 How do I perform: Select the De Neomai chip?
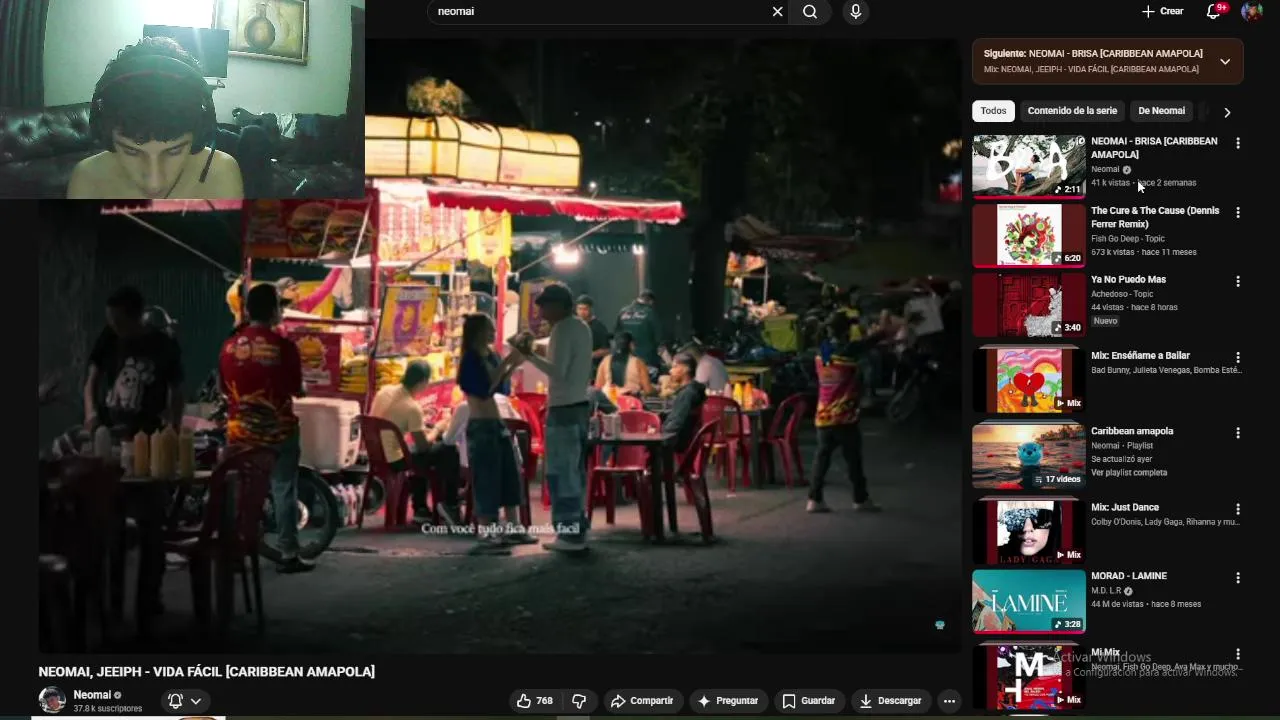1161,111
